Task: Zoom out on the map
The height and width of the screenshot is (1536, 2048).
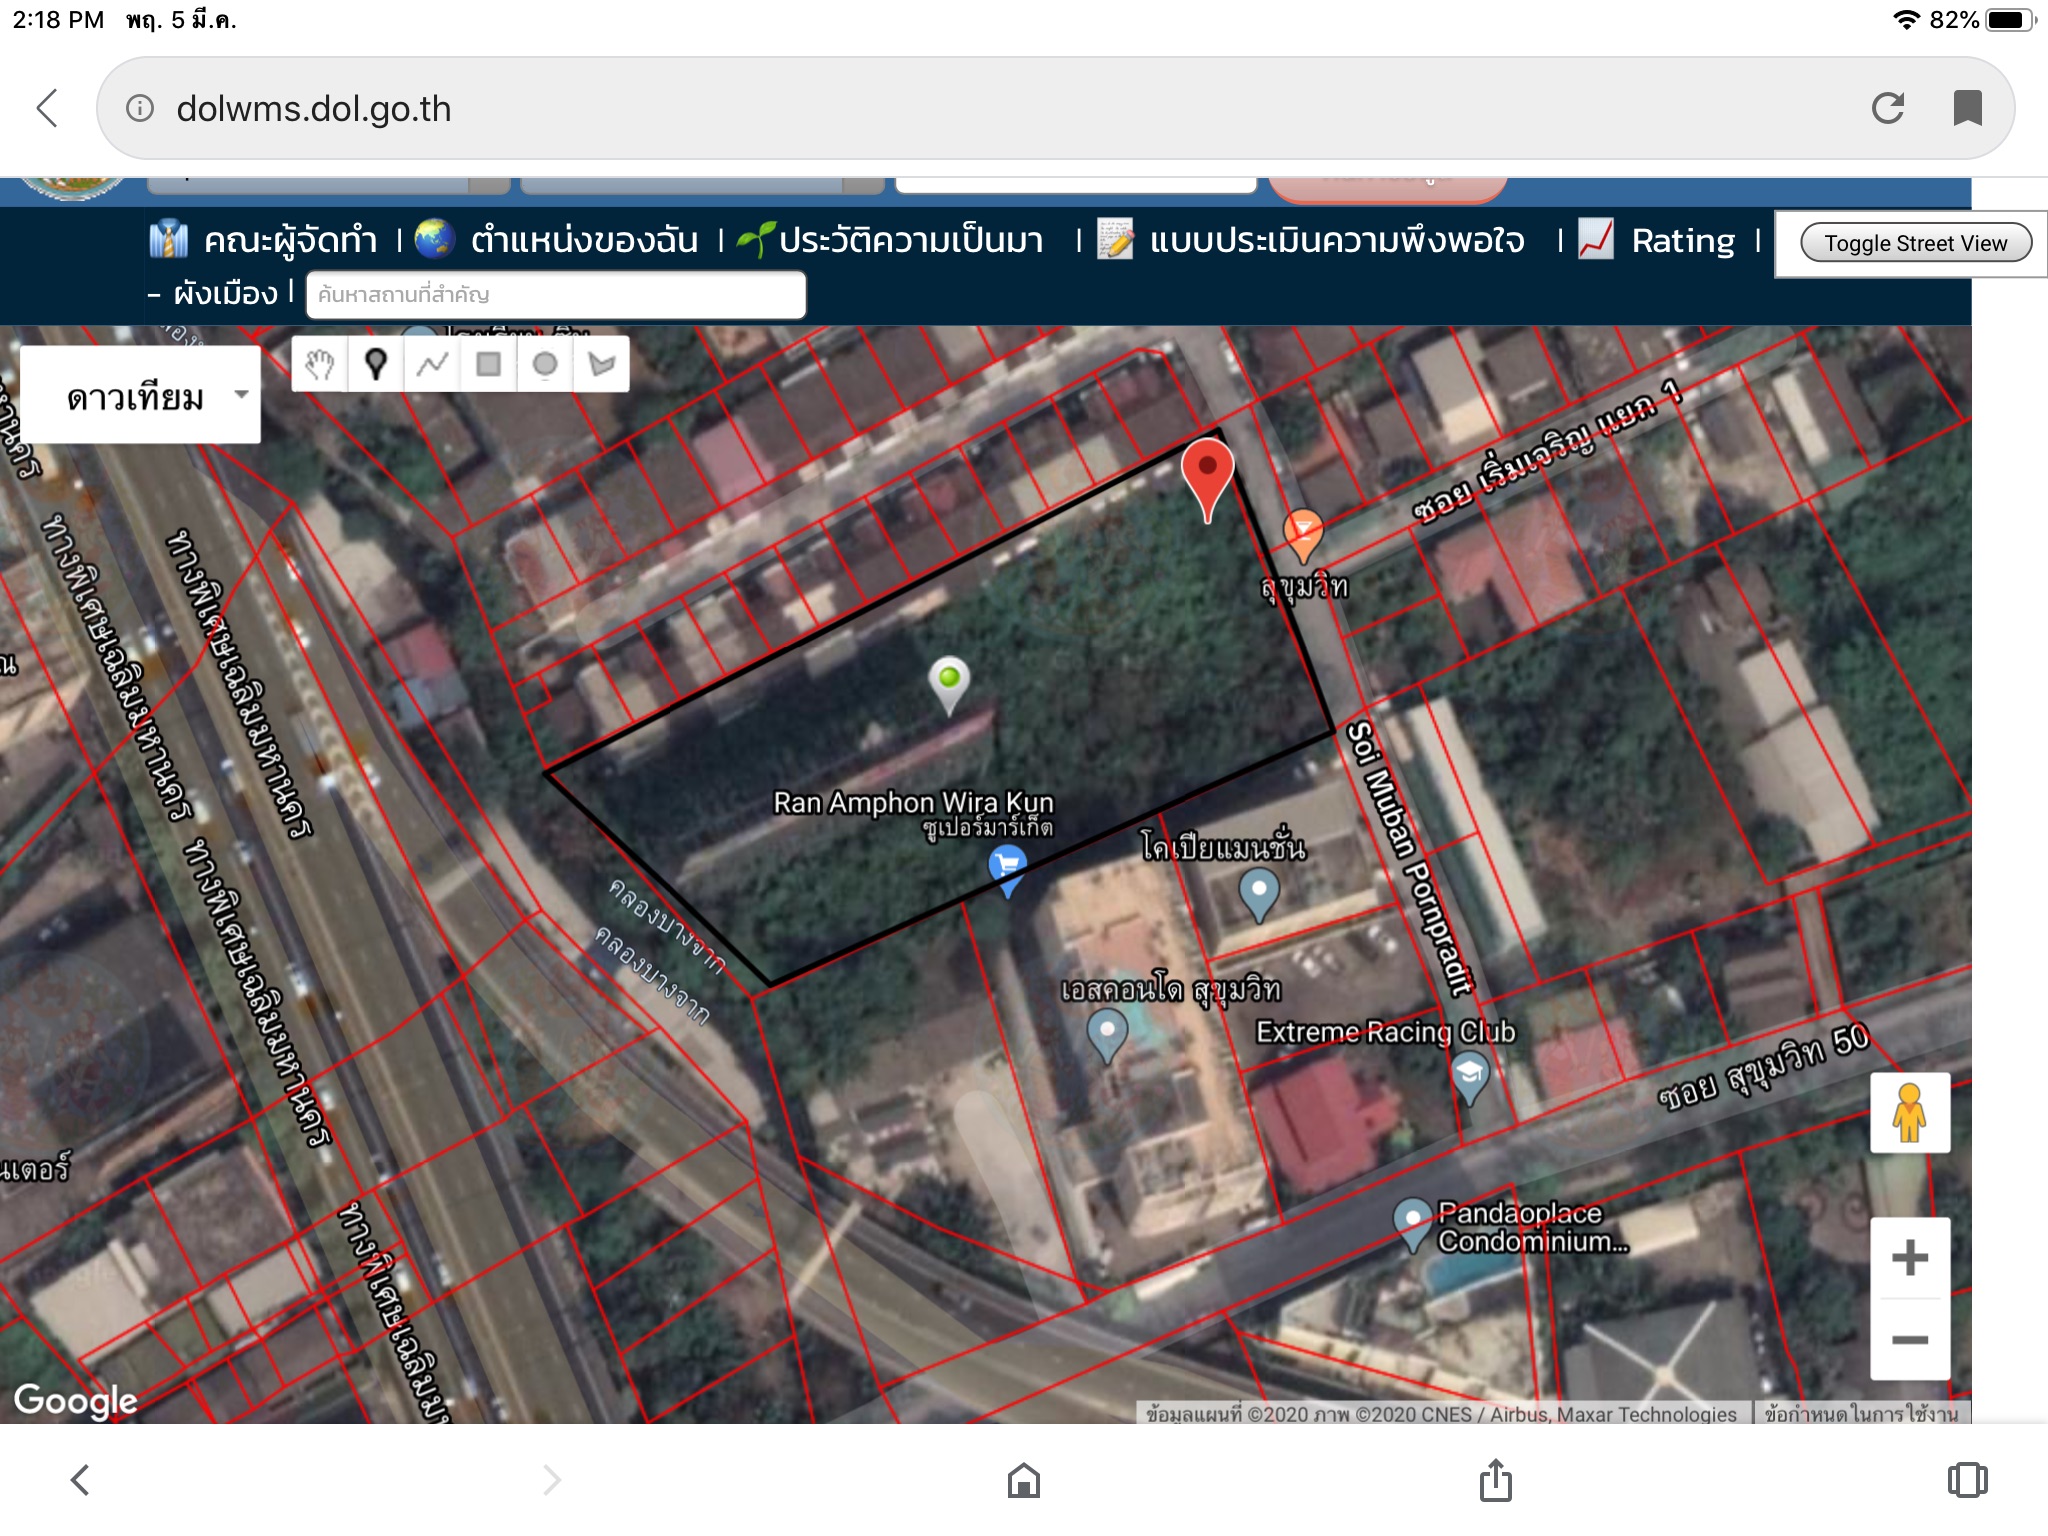Action: click(x=1909, y=1340)
